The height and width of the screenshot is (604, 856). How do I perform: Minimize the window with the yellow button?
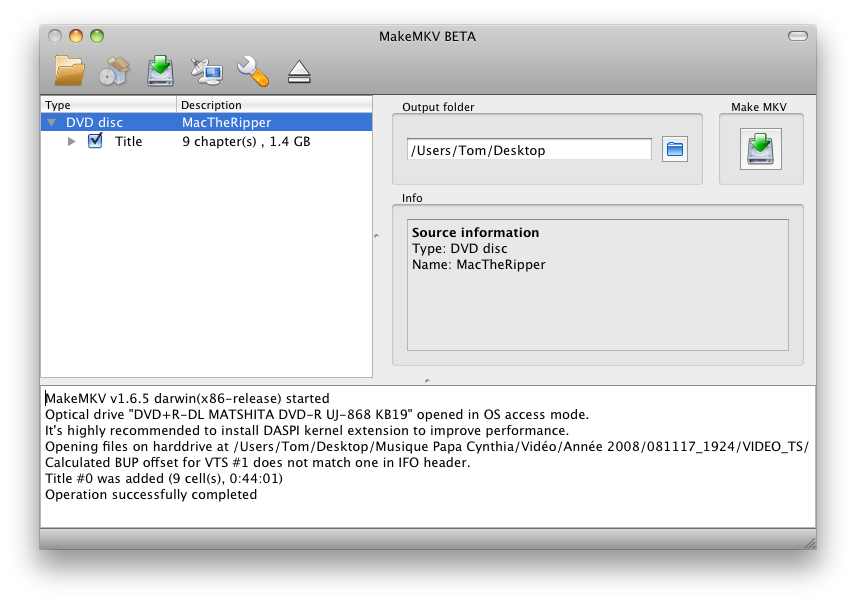coord(76,36)
